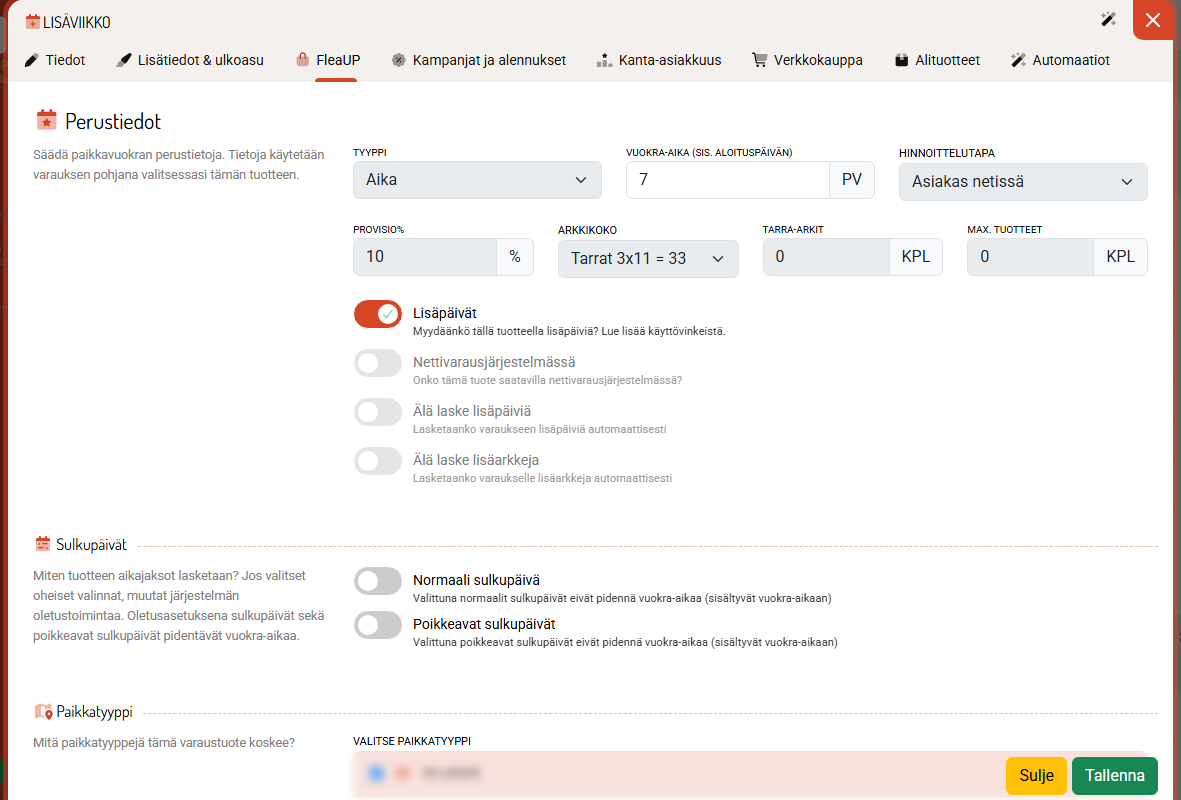
Task: Toggle Älä laske lisäarkkeja switch
Action: 378,461
